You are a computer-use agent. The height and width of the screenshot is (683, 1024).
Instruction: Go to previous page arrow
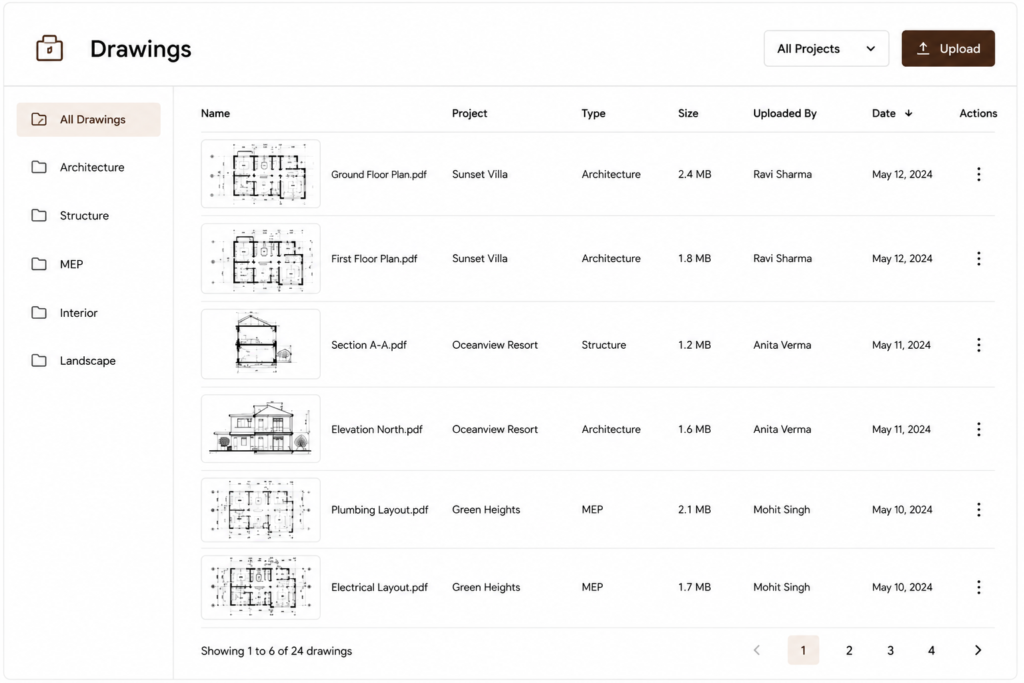point(757,650)
